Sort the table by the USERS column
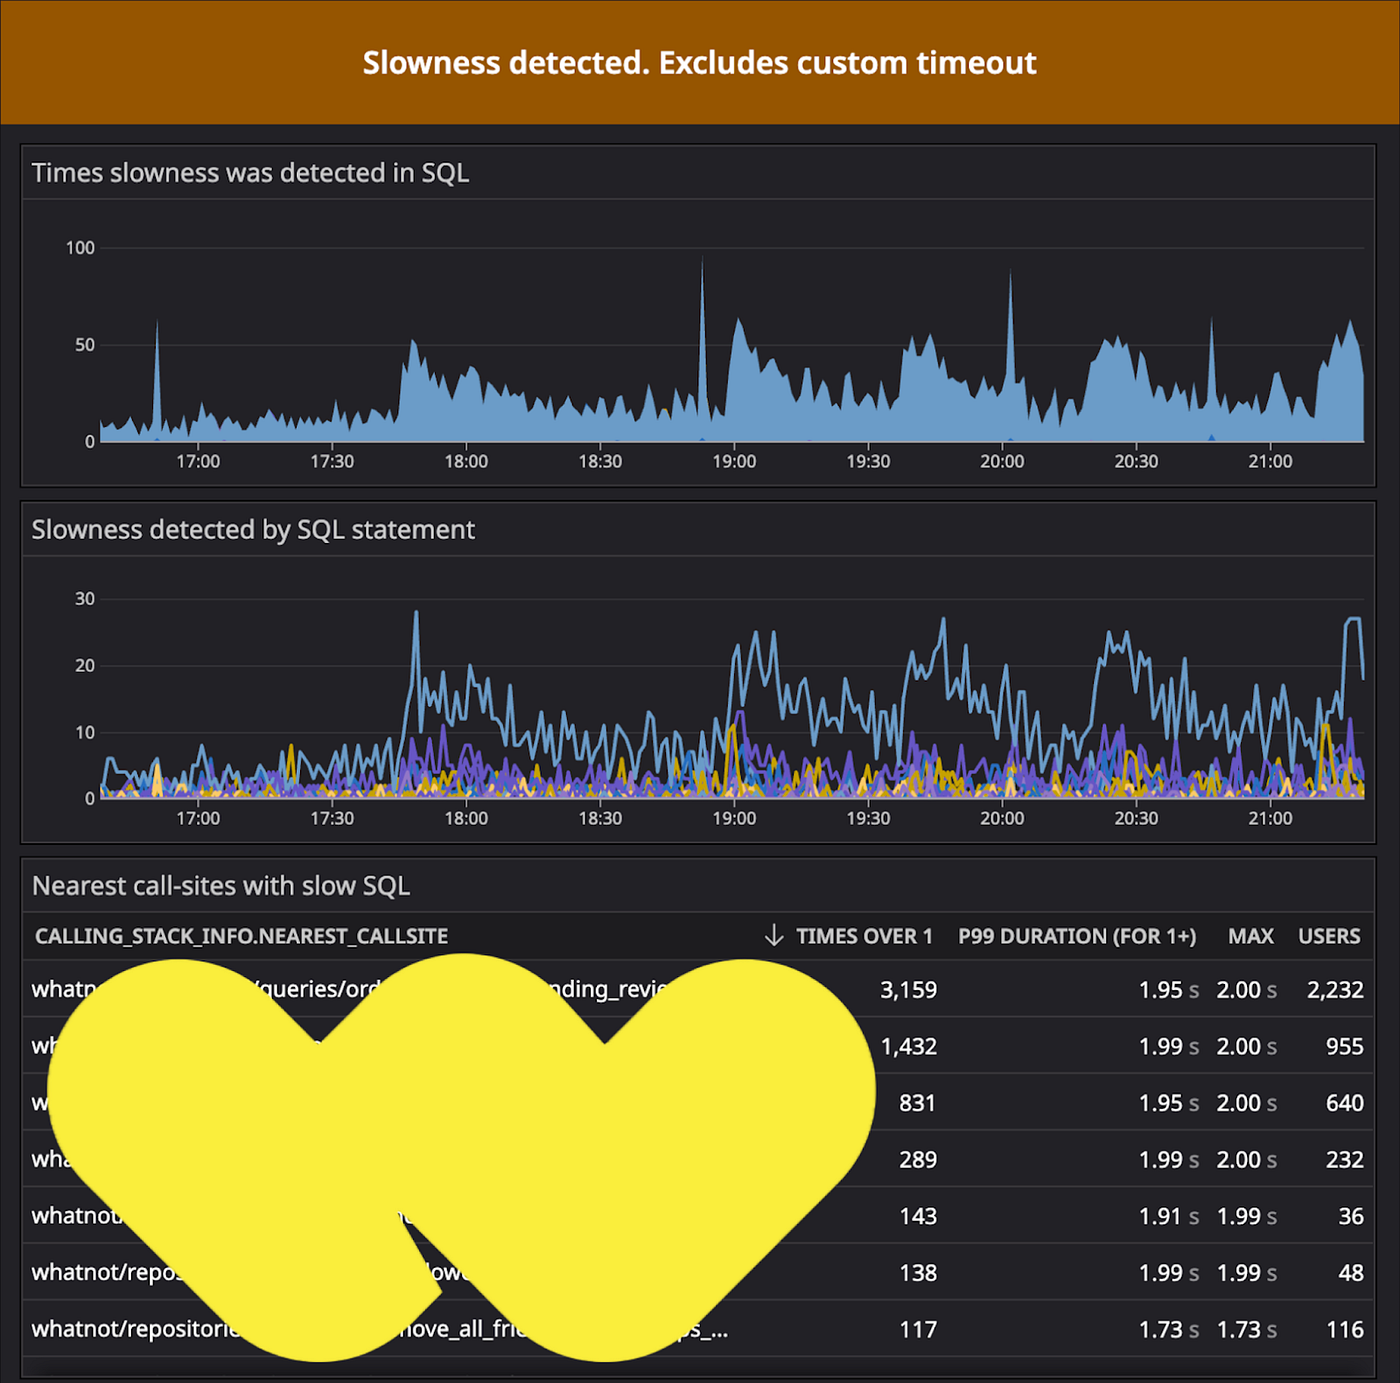The height and width of the screenshot is (1383, 1400). click(x=1330, y=936)
